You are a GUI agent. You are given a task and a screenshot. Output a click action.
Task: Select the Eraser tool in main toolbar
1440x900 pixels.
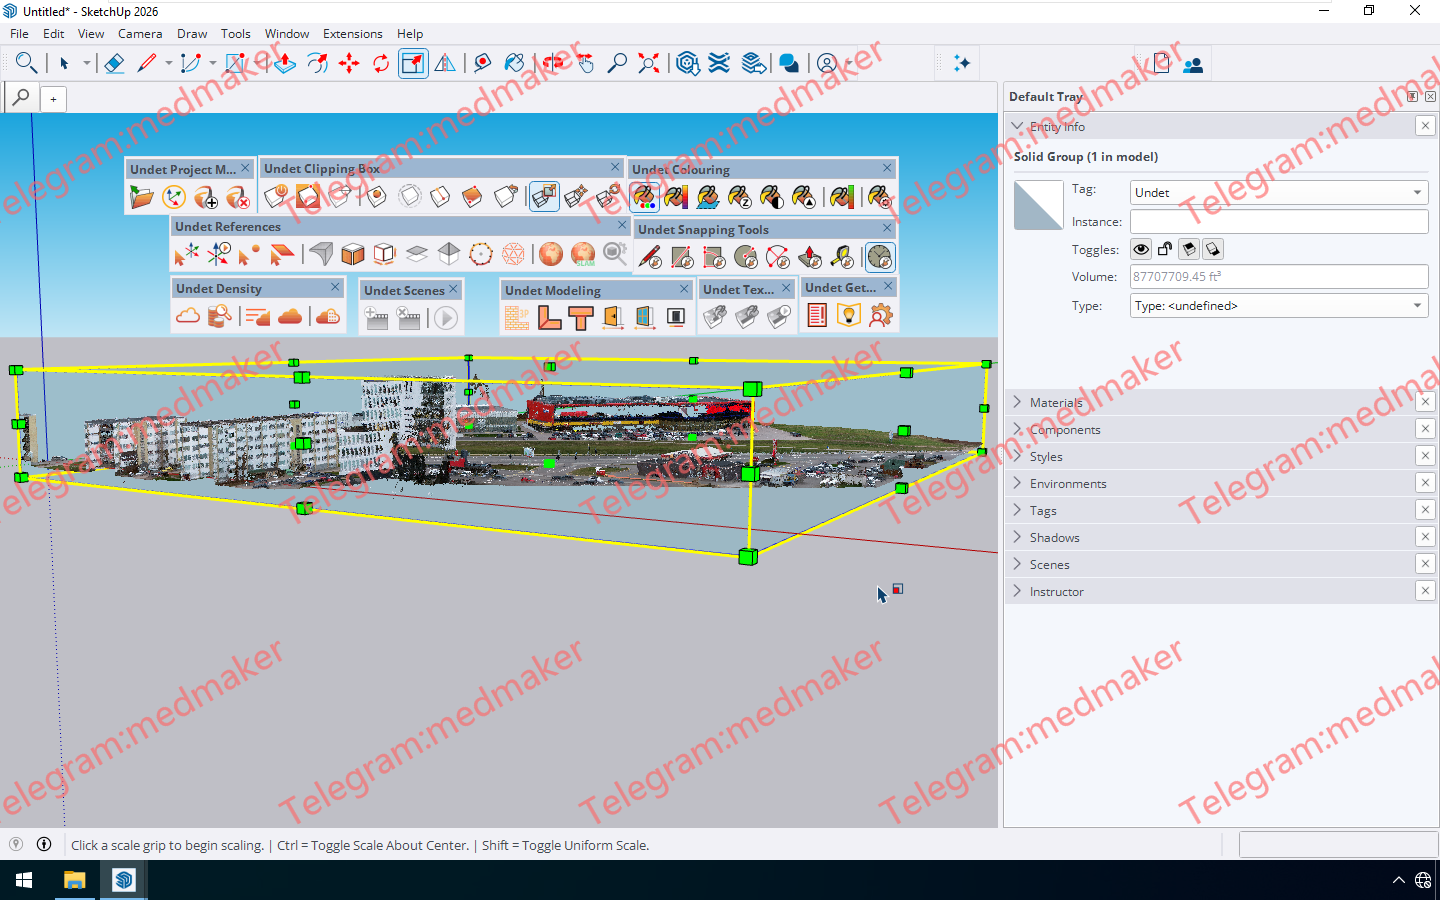point(114,64)
